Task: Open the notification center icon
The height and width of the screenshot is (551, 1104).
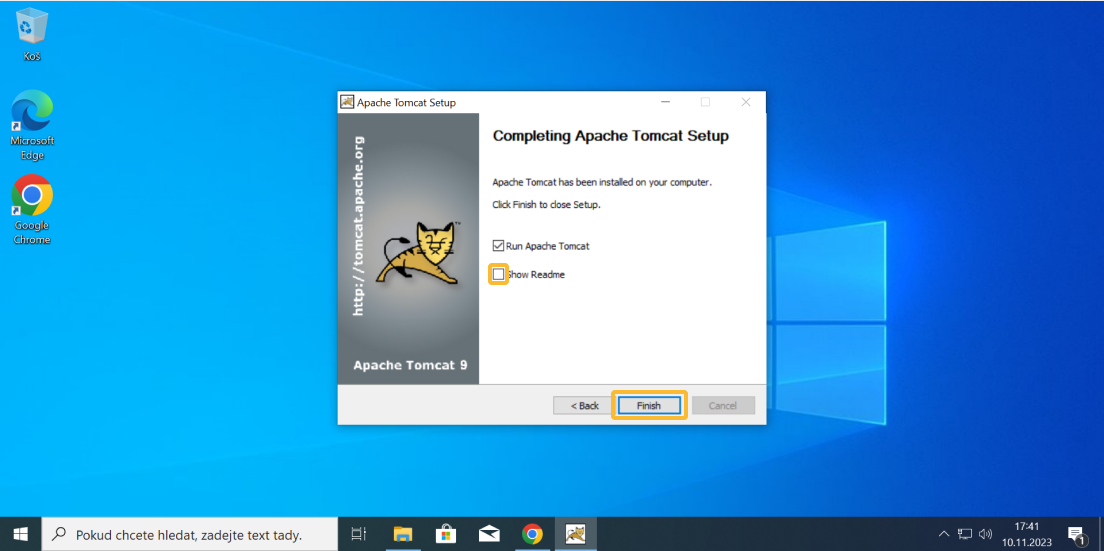Action: [1076, 534]
